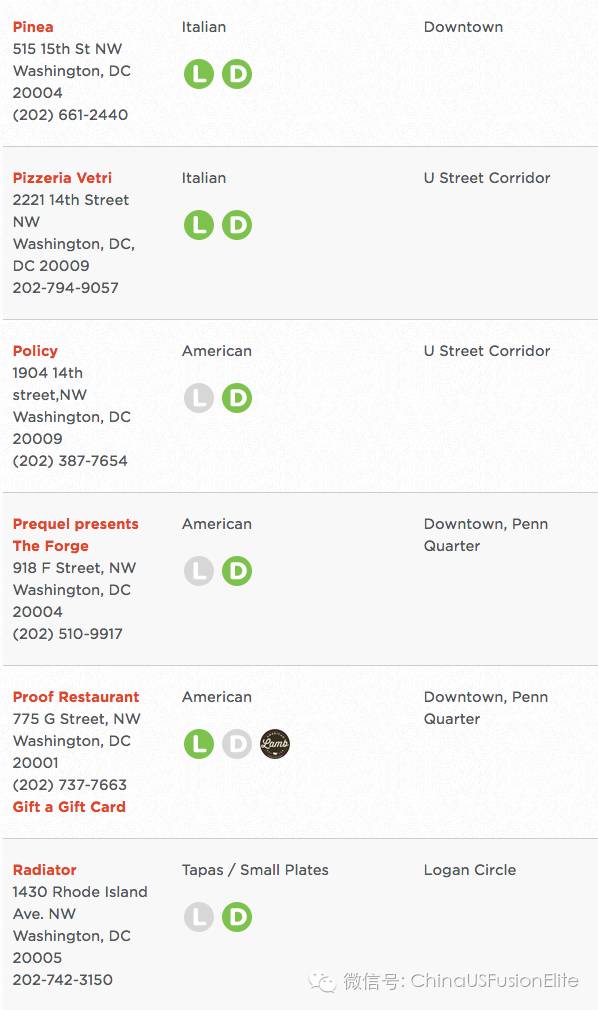Open the Proof Restaurant page link
Image resolution: width=598 pixels, height=1010 pixels.
point(75,697)
